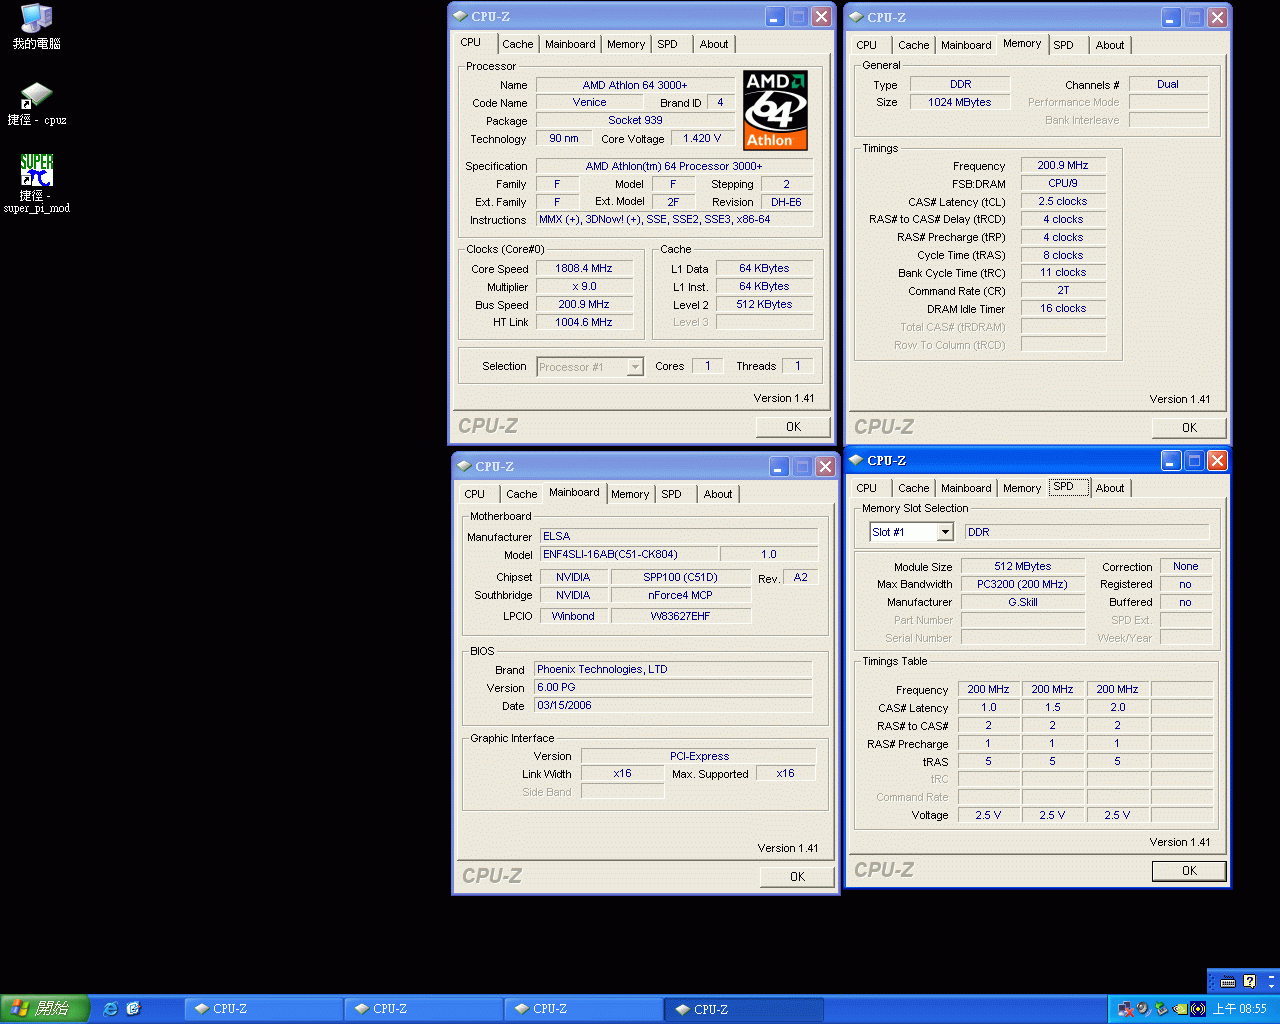Click the Level 2 cache value '512 KBytes'
Viewport: 1280px width, 1024px height.
coord(764,304)
